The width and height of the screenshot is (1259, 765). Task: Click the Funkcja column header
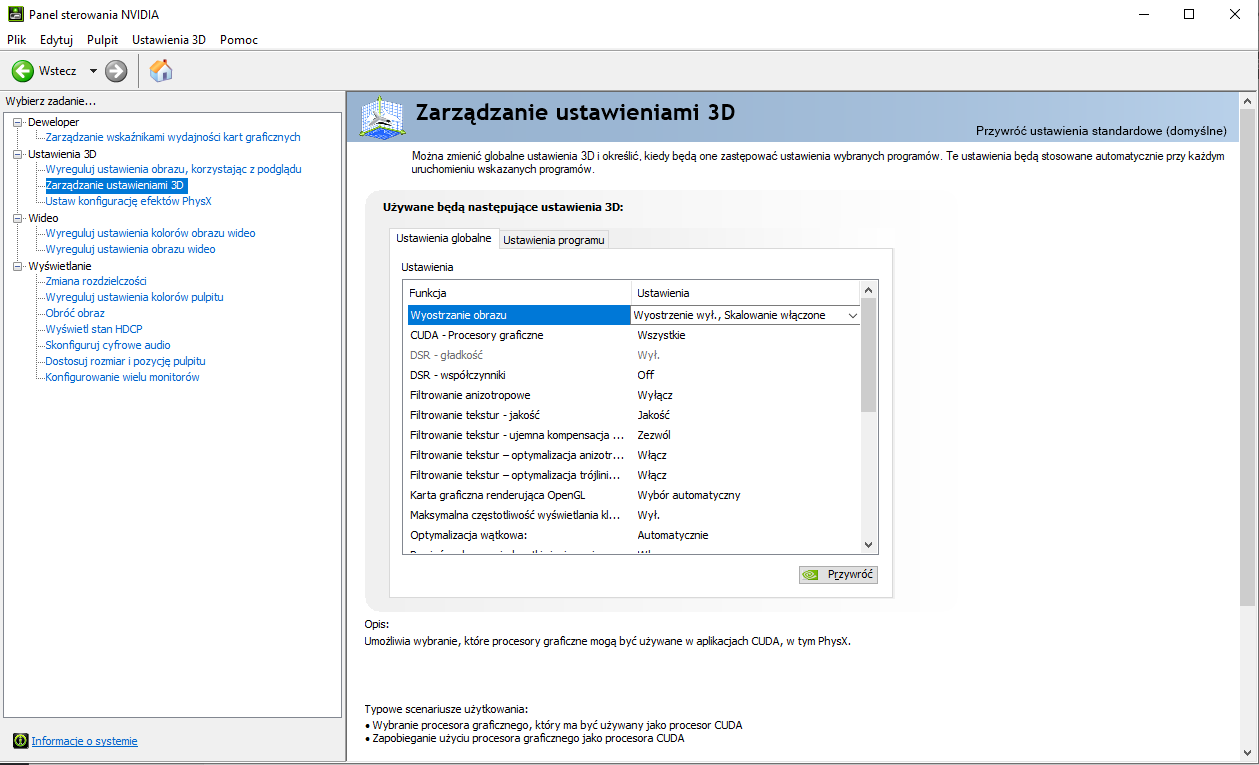(517, 293)
